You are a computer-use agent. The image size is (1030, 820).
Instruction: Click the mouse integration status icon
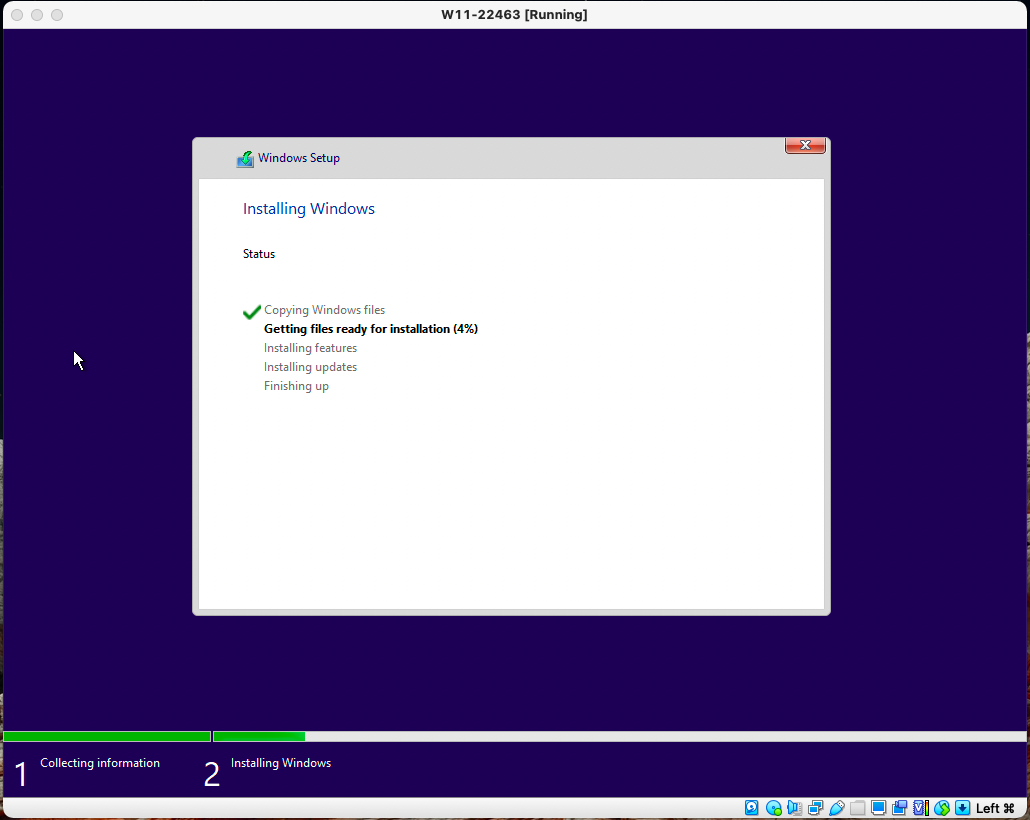[x=942, y=808]
